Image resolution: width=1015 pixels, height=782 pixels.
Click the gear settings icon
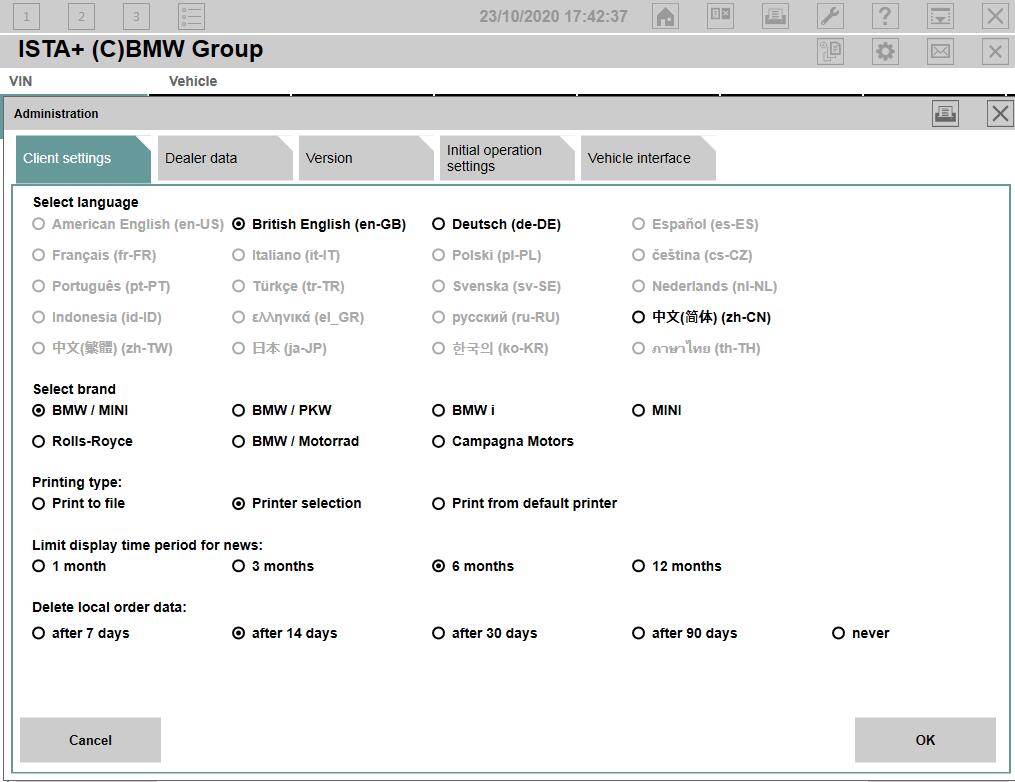click(885, 52)
